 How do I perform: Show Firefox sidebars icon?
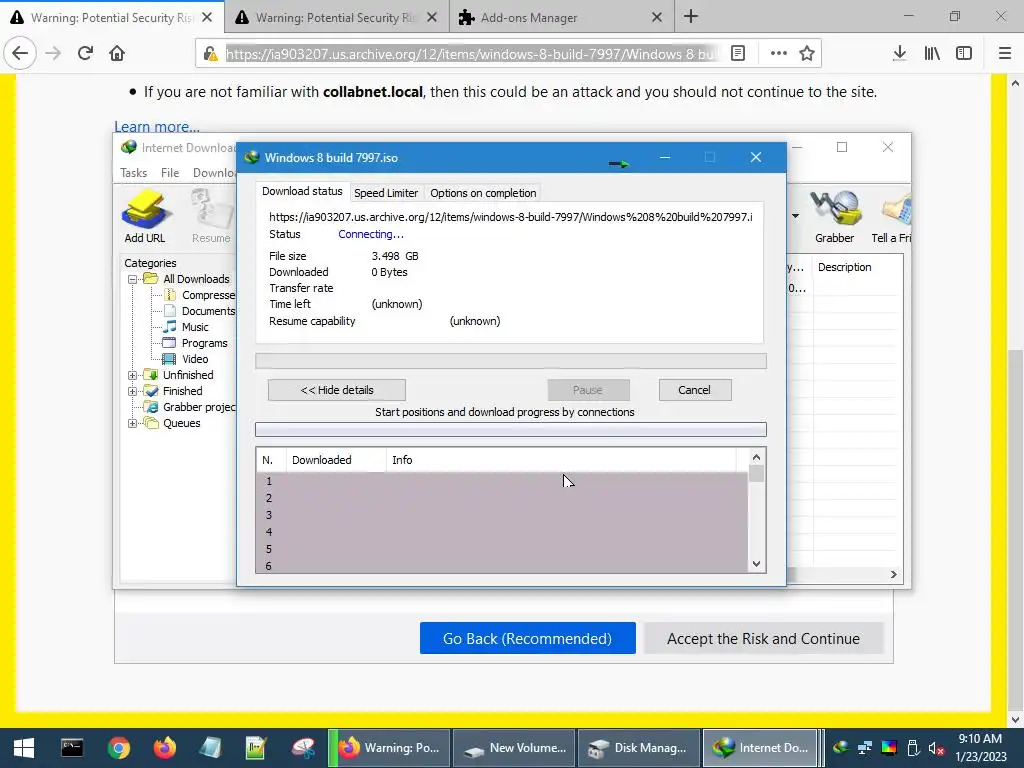(964, 53)
